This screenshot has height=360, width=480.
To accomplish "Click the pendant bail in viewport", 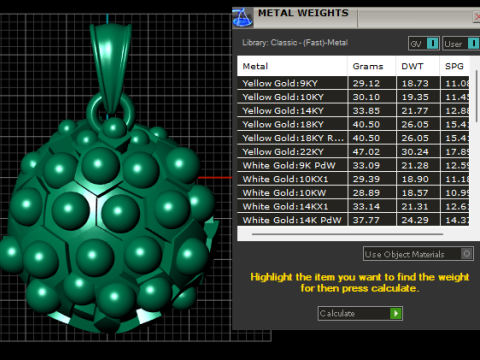I will point(111,67).
